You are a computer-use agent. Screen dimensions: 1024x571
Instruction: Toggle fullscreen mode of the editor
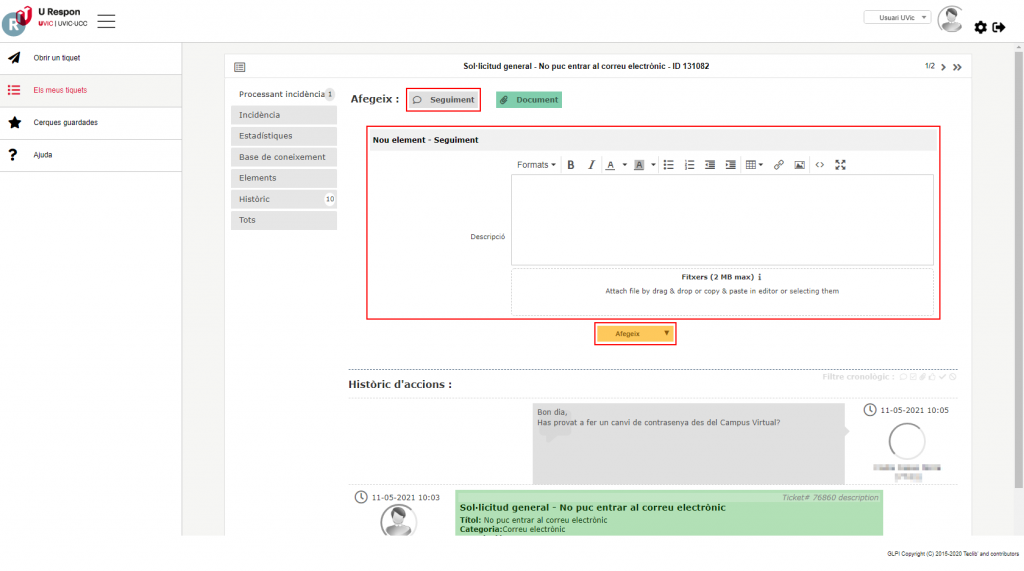pos(840,165)
